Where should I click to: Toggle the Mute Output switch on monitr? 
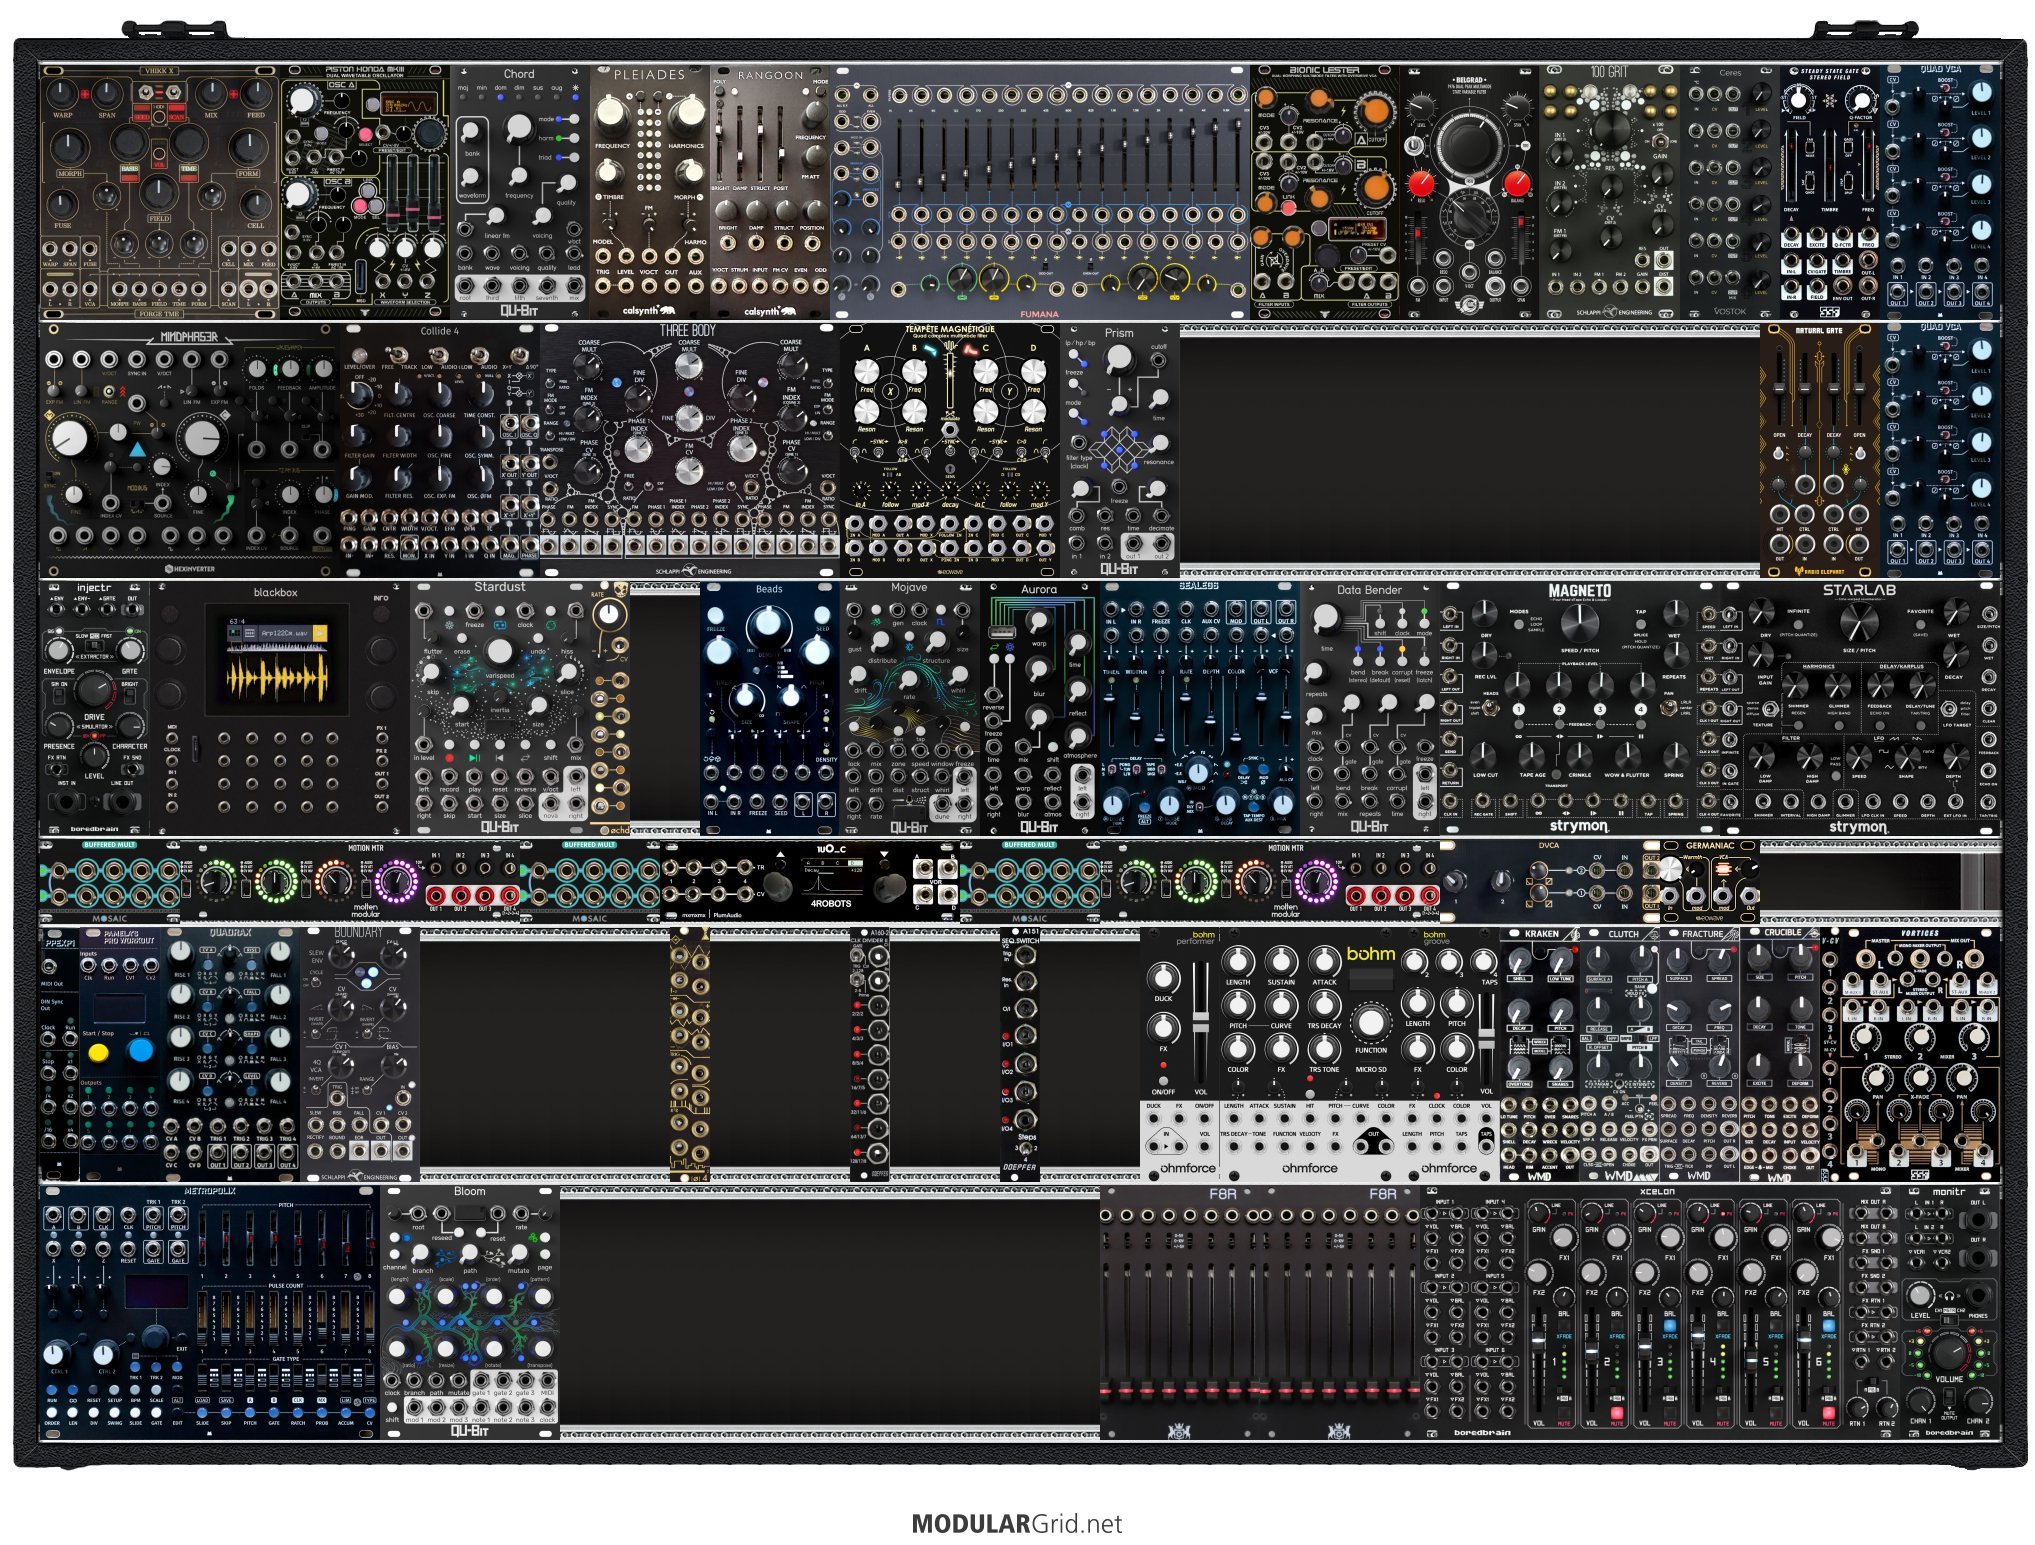click(1948, 1398)
